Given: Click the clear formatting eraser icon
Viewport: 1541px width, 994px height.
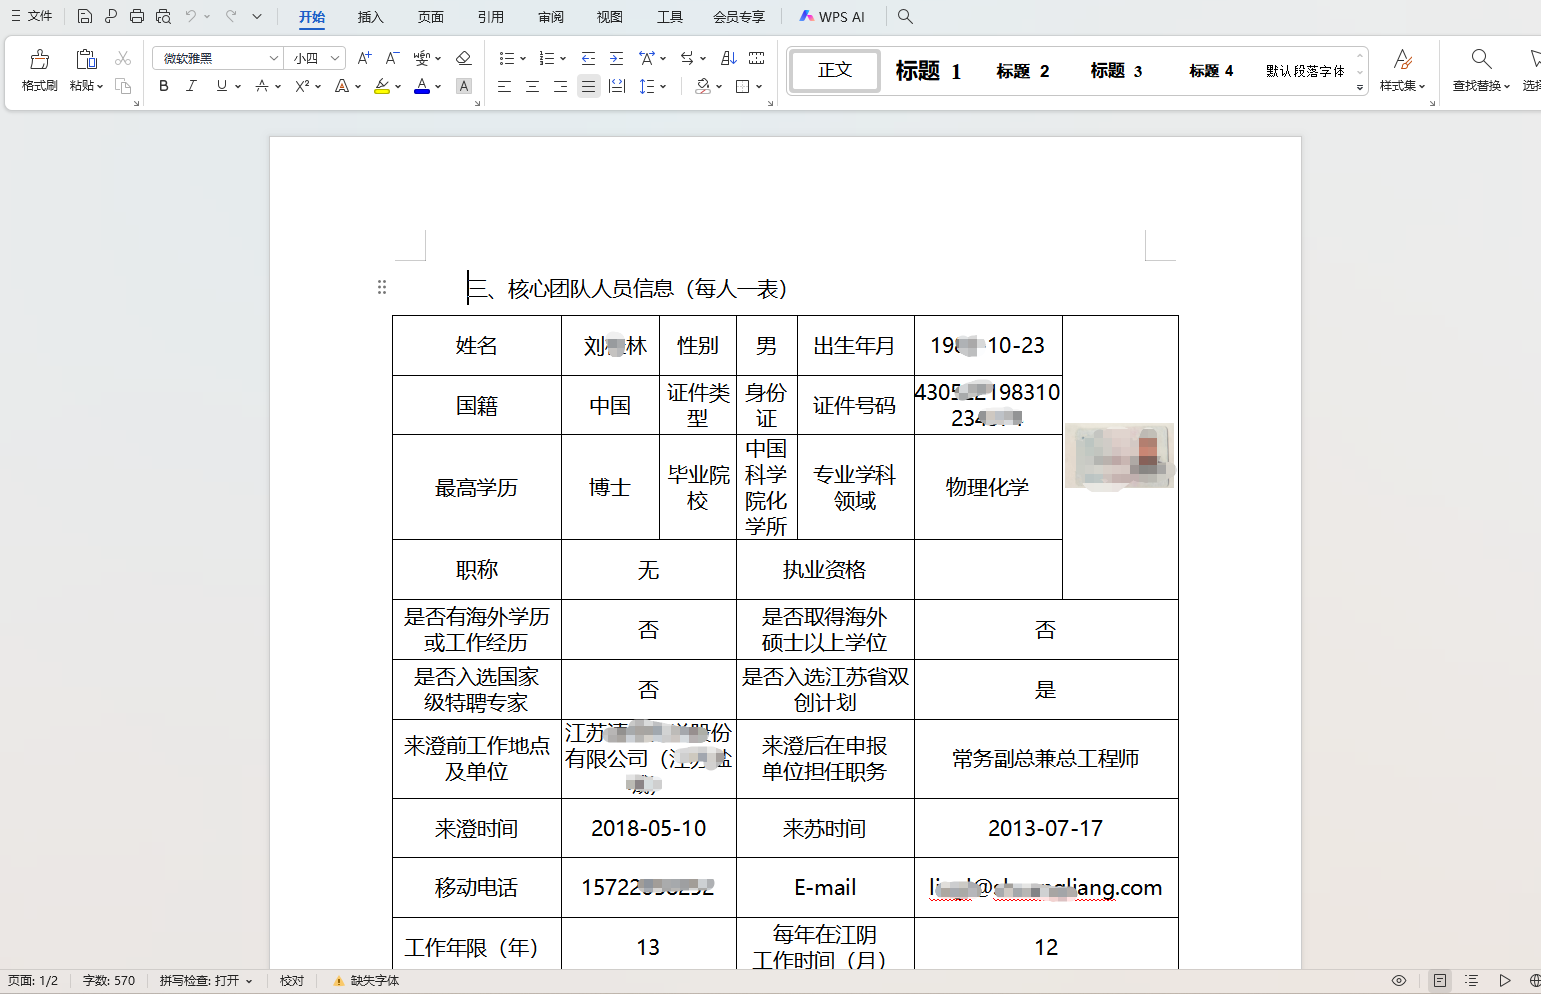Looking at the screenshot, I should [463, 58].
